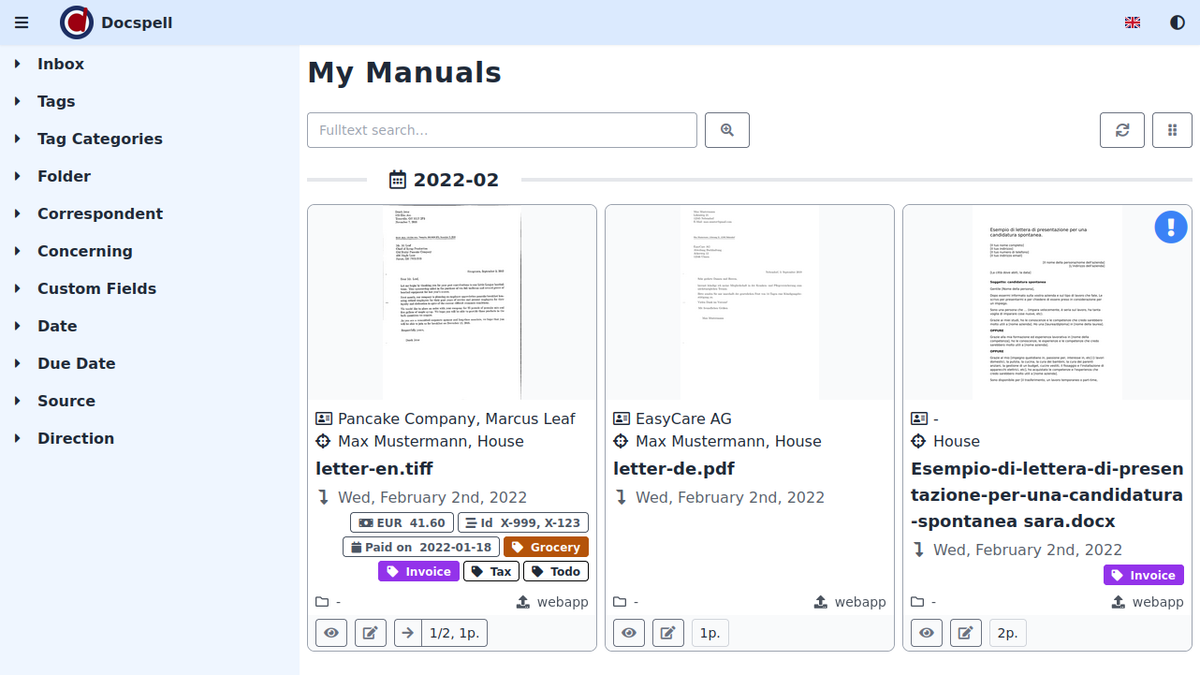The height and width of the screenshot is (675, 1200).
Task: Click the fulltext search magnifier button
Action: tap(727, 130)
